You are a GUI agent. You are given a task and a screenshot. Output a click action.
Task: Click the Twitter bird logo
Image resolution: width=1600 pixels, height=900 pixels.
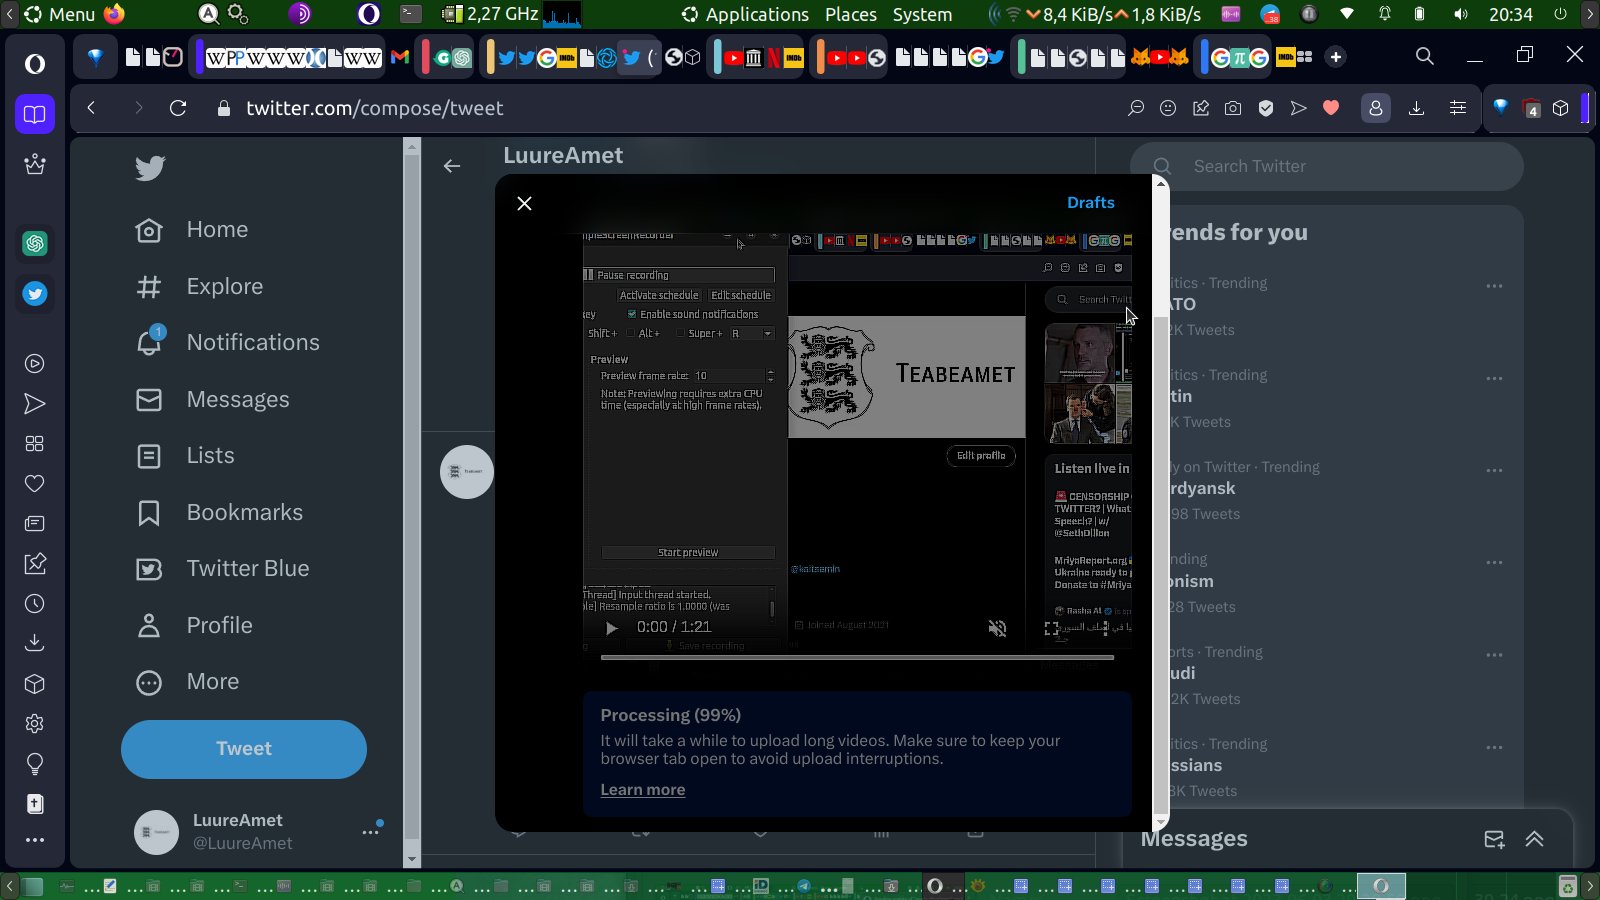[x=150, y=168]
